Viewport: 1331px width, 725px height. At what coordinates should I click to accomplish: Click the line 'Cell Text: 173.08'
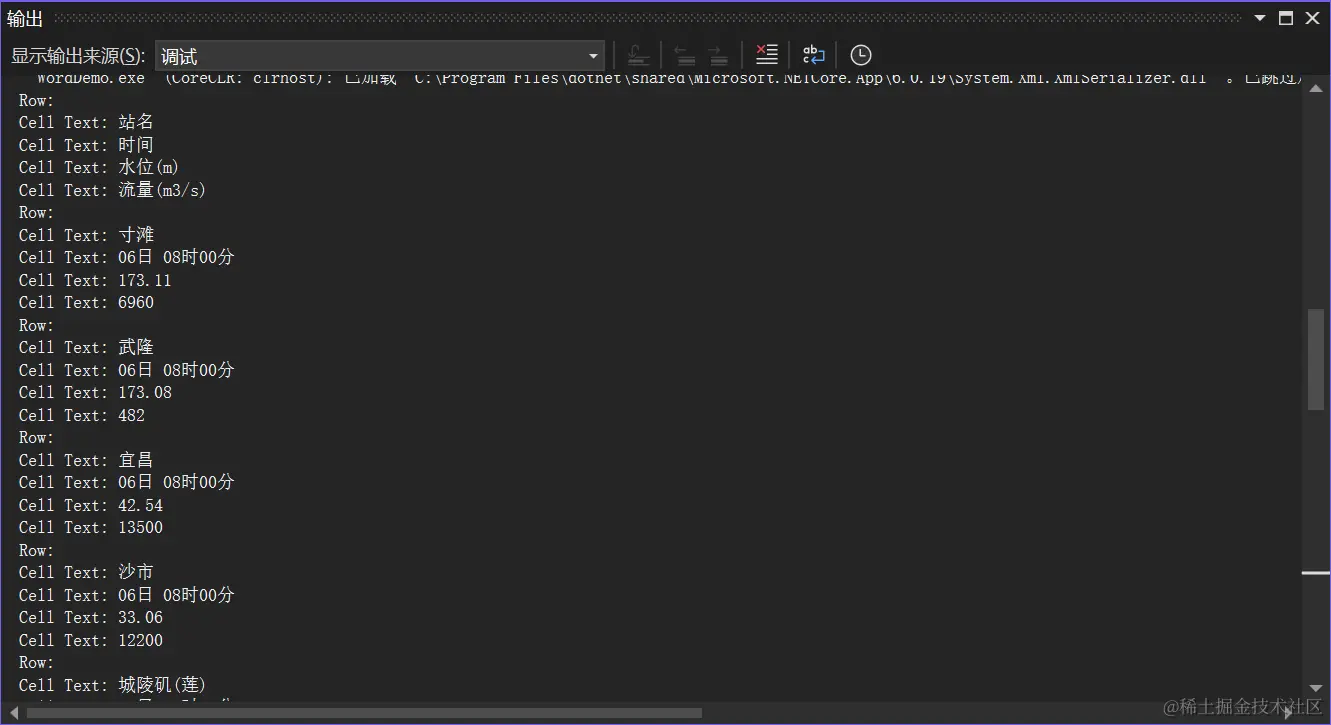click(x=95, y=392)
